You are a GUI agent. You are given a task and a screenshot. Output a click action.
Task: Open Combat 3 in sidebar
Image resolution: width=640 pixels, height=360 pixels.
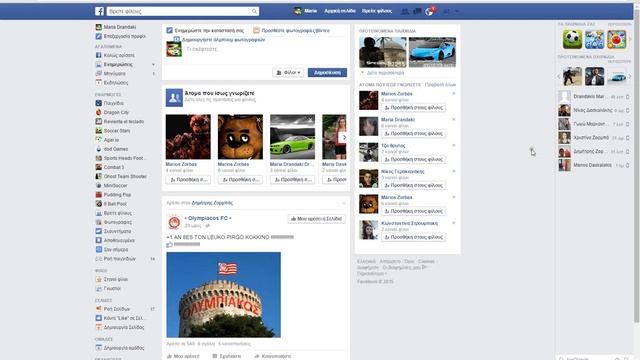pos(110,167)
